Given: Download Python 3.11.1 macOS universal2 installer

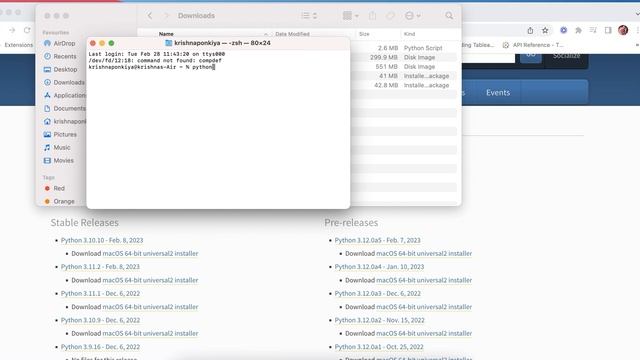Looking at the screenshot, I should click(150, 307).
